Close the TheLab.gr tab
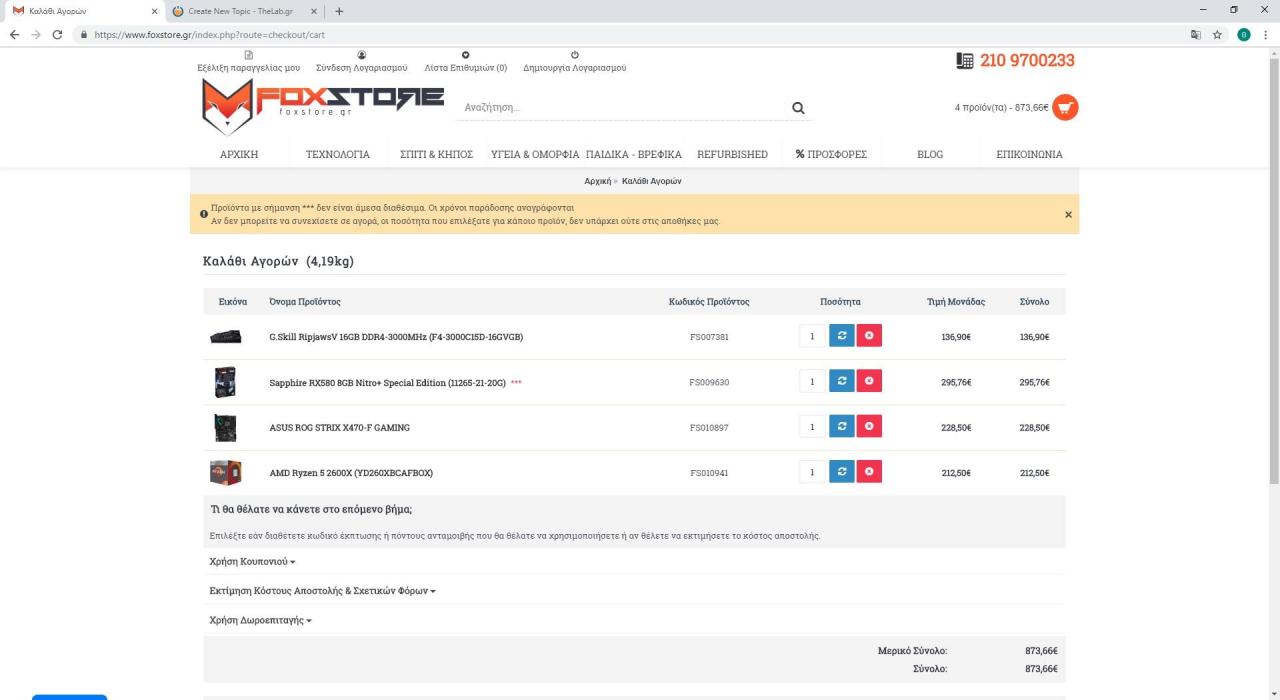 pyautogui.click(x=313, y=11)
